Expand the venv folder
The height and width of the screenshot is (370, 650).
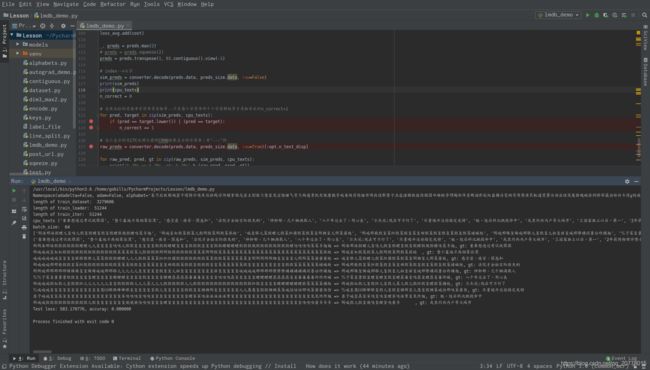tap(17, 53)
